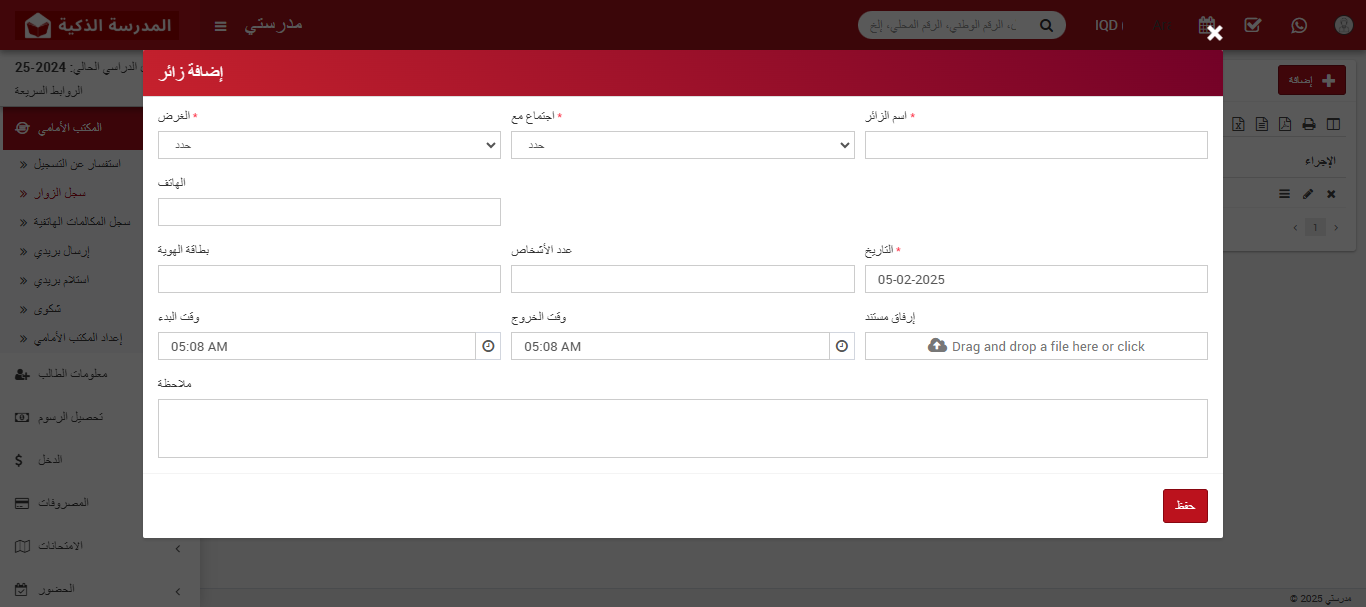Go to سجل المكالمات الهاتفية link

point(76,221)
